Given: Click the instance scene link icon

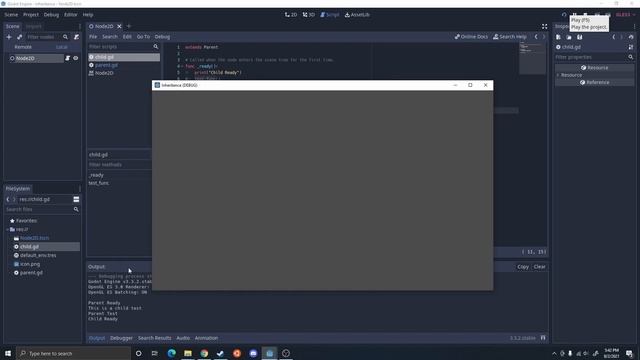Looking at the screenshot, I should click(x=20, y=37).
